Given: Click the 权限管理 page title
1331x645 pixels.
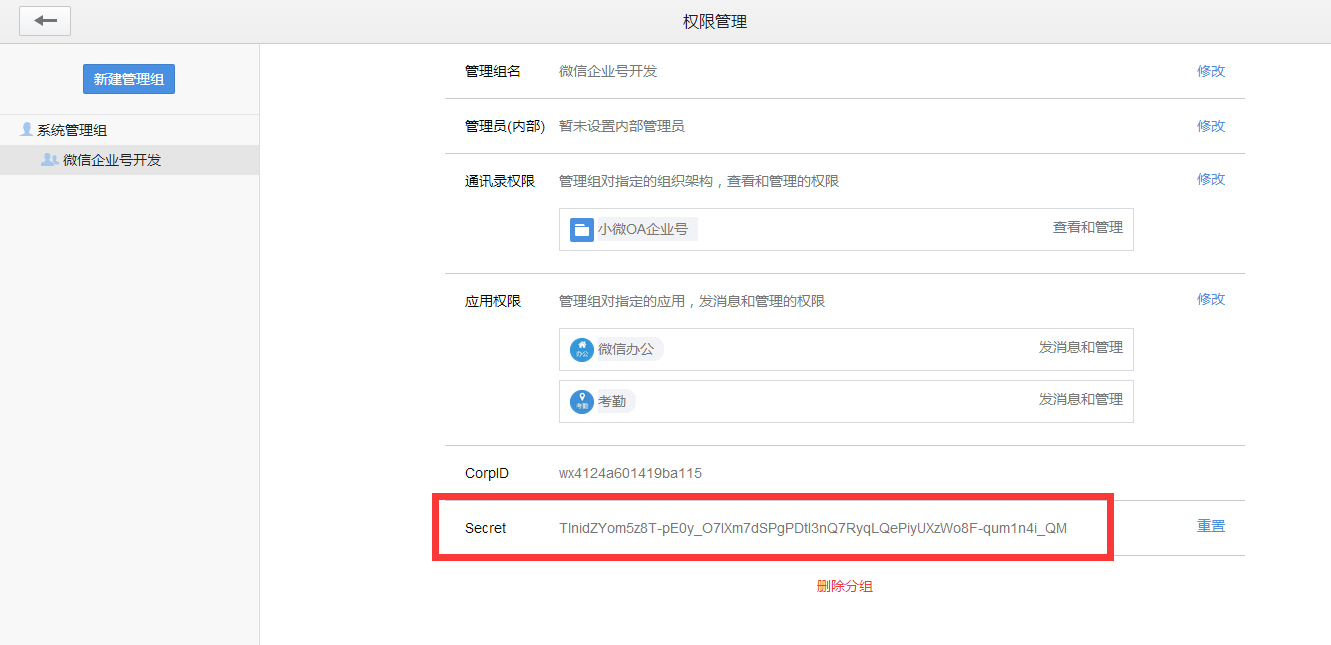Looking at the screenshot, I should click(x=715, y=21).
